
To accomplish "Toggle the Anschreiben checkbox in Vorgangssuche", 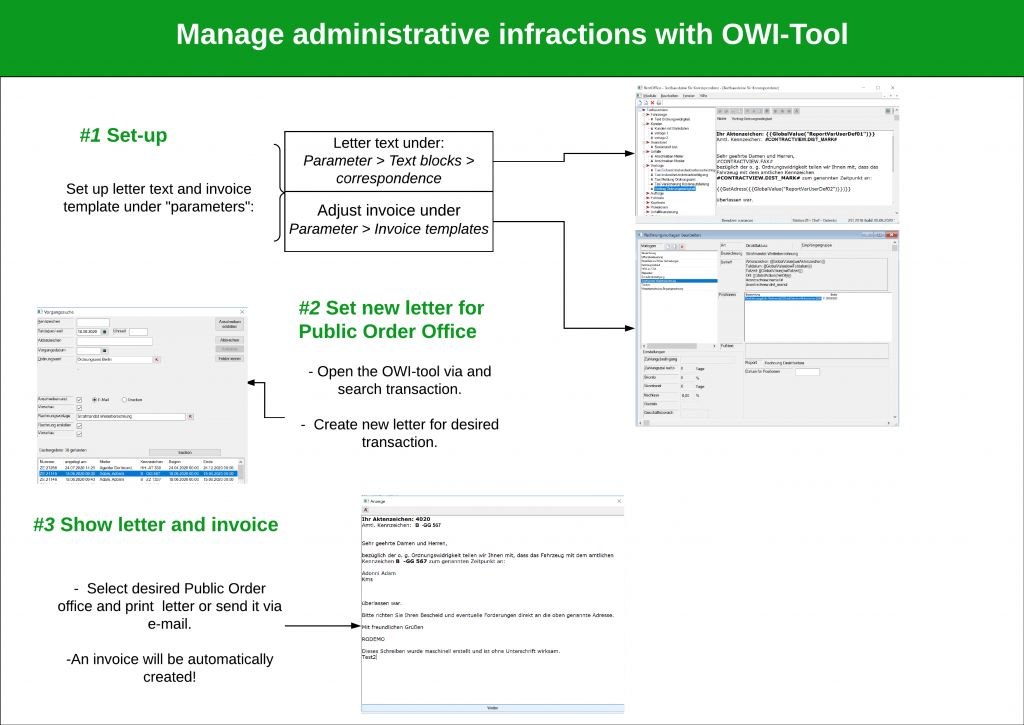I will tap(79, 400).
